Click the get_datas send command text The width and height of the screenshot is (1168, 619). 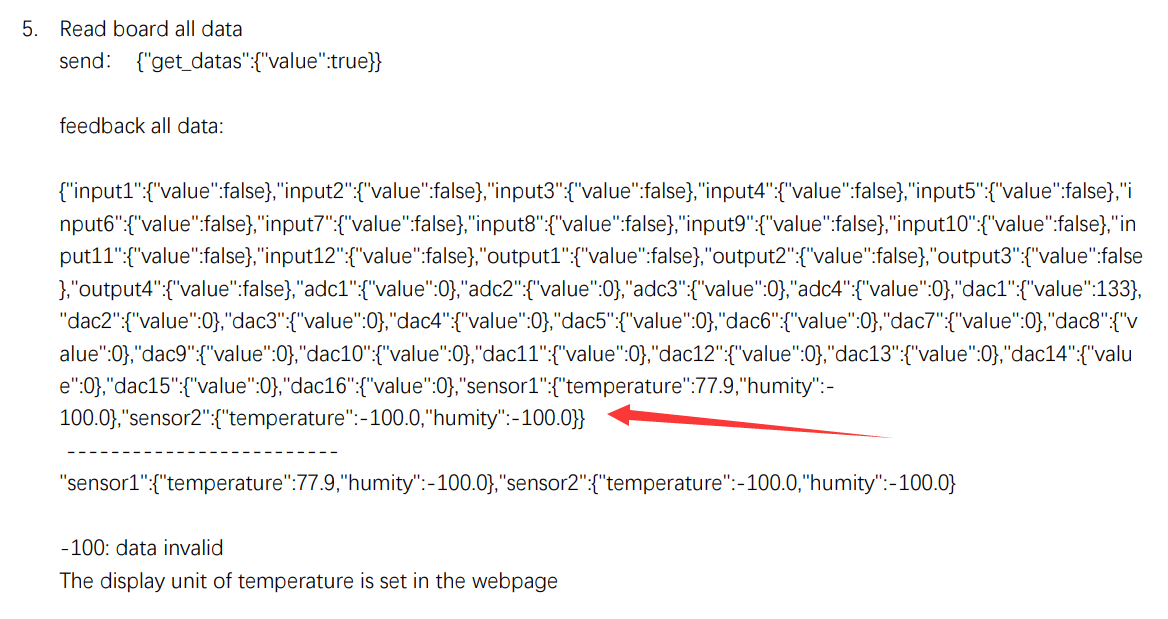coord(258,62)
